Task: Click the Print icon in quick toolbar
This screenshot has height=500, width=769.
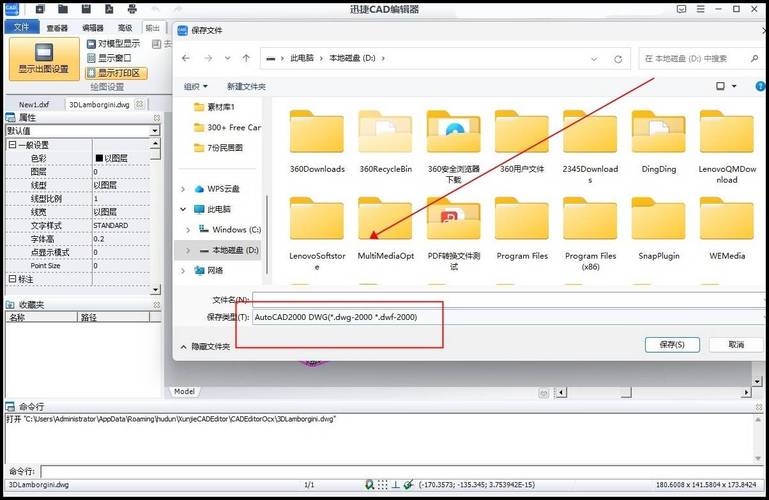Action: [x=132, y=9]
